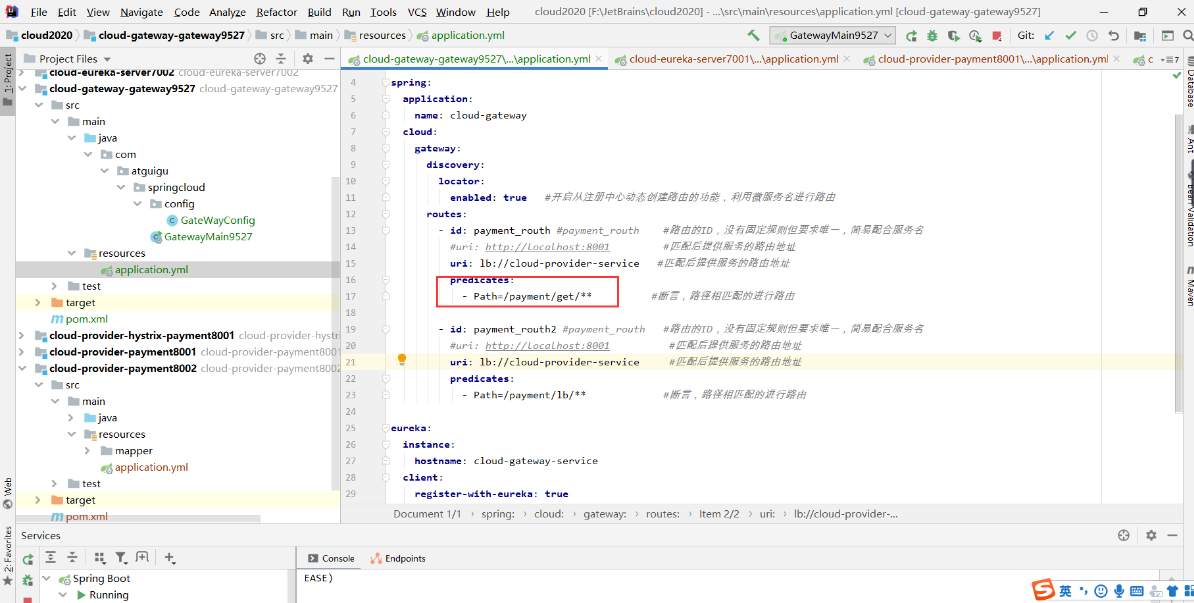Click the Git commit green checkmark
This screenshot has width=1194, height=603.
[x=1070, y=36]
